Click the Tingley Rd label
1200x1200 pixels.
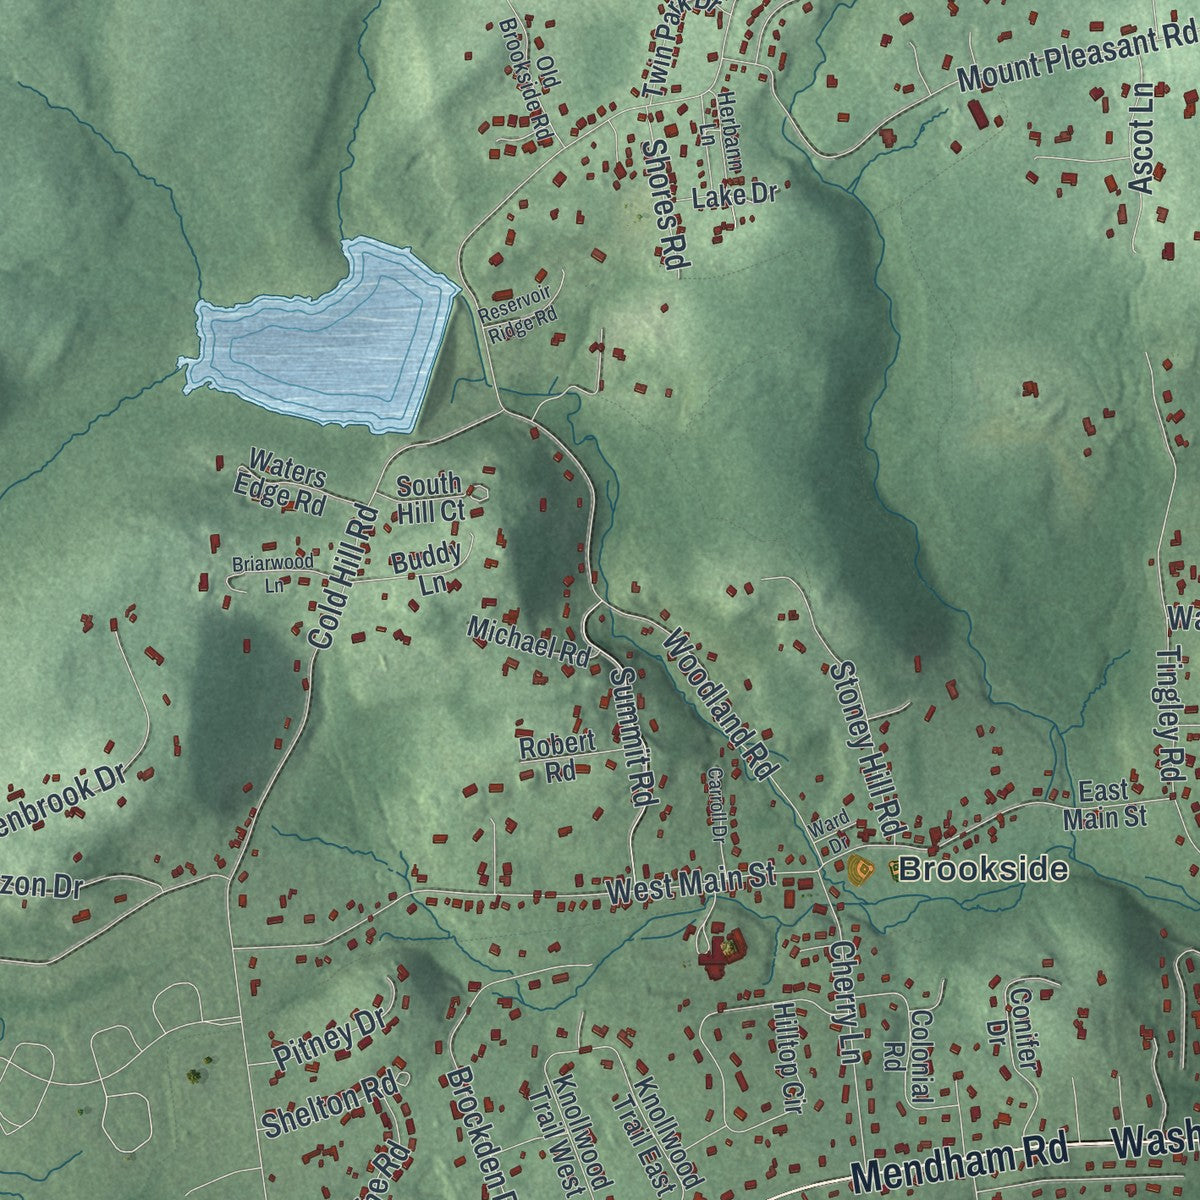click(1171, 714)
